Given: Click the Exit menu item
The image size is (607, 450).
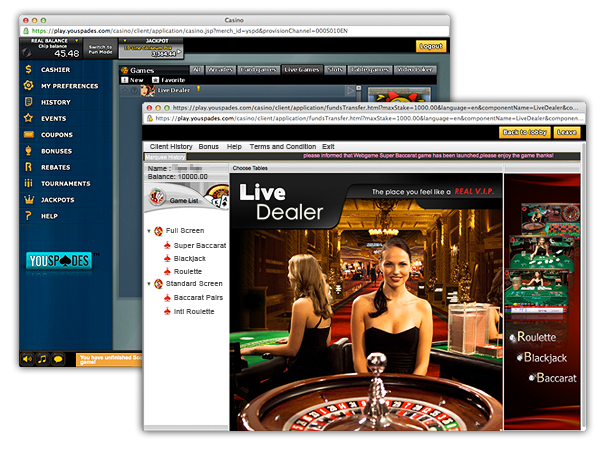Looking at the screenshot, I should pos(328,146).
